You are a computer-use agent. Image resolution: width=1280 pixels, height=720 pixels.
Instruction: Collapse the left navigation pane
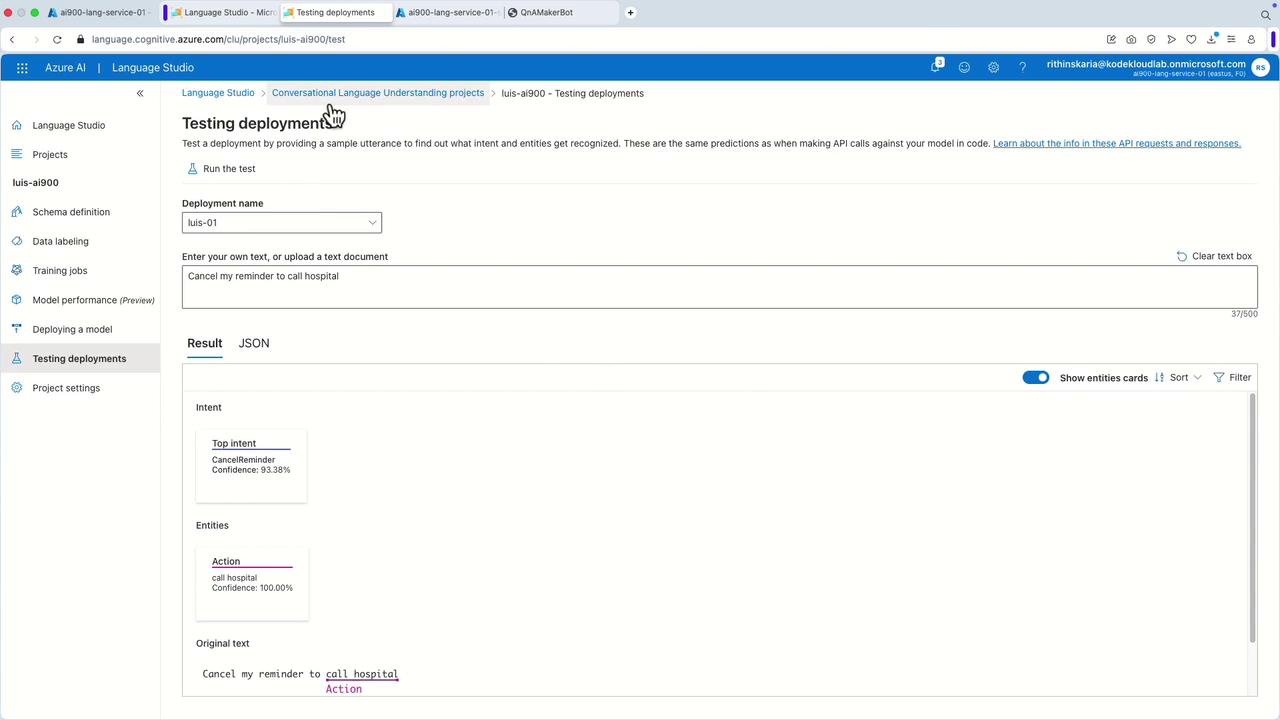140,93
